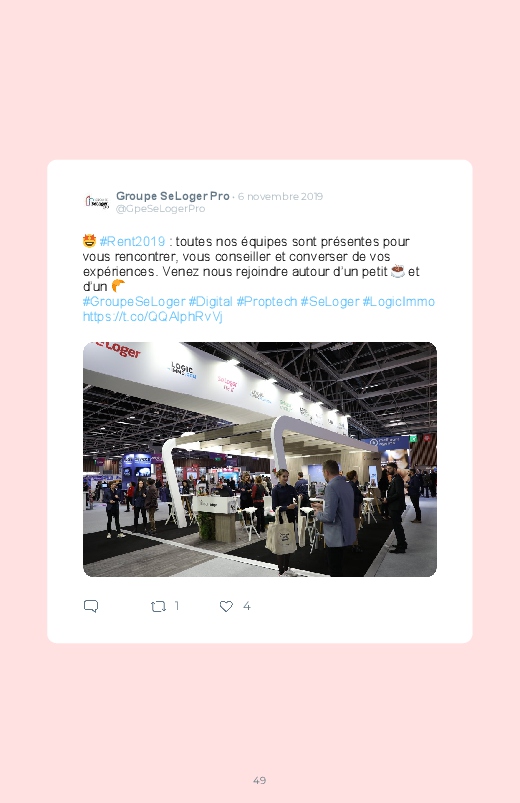Open the trade show booth photo
The width and height of the screenshot is (520, 803).
[x=260, y=459]
